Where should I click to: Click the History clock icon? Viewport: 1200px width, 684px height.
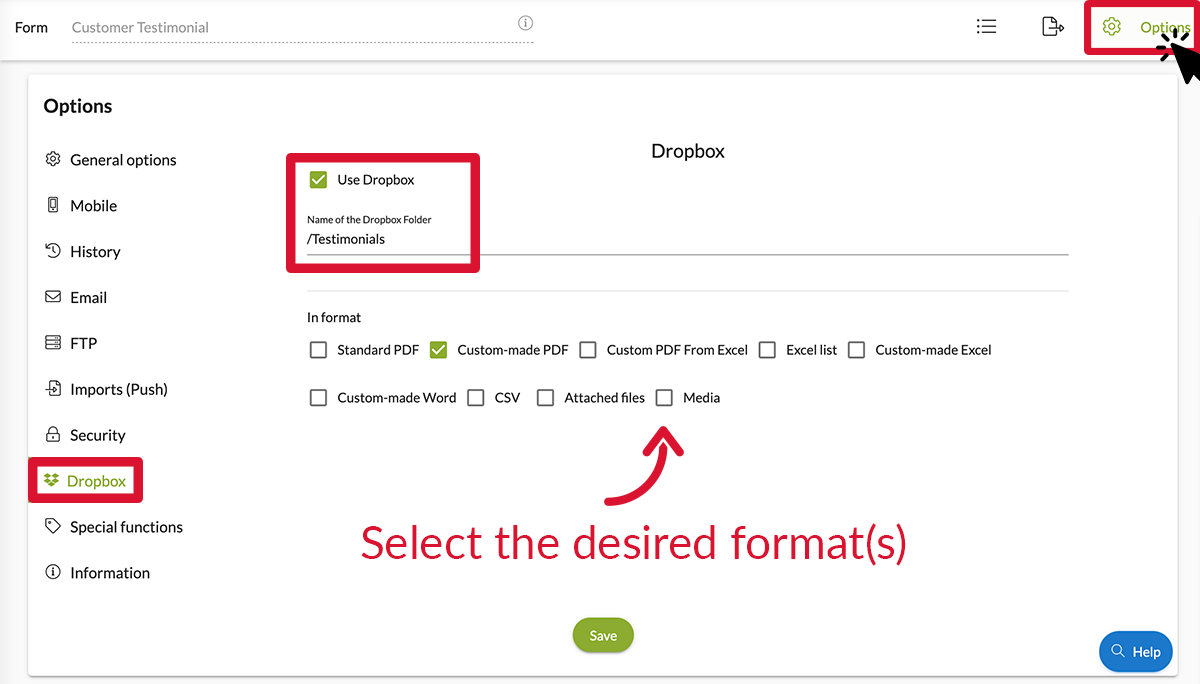(53, 251)
